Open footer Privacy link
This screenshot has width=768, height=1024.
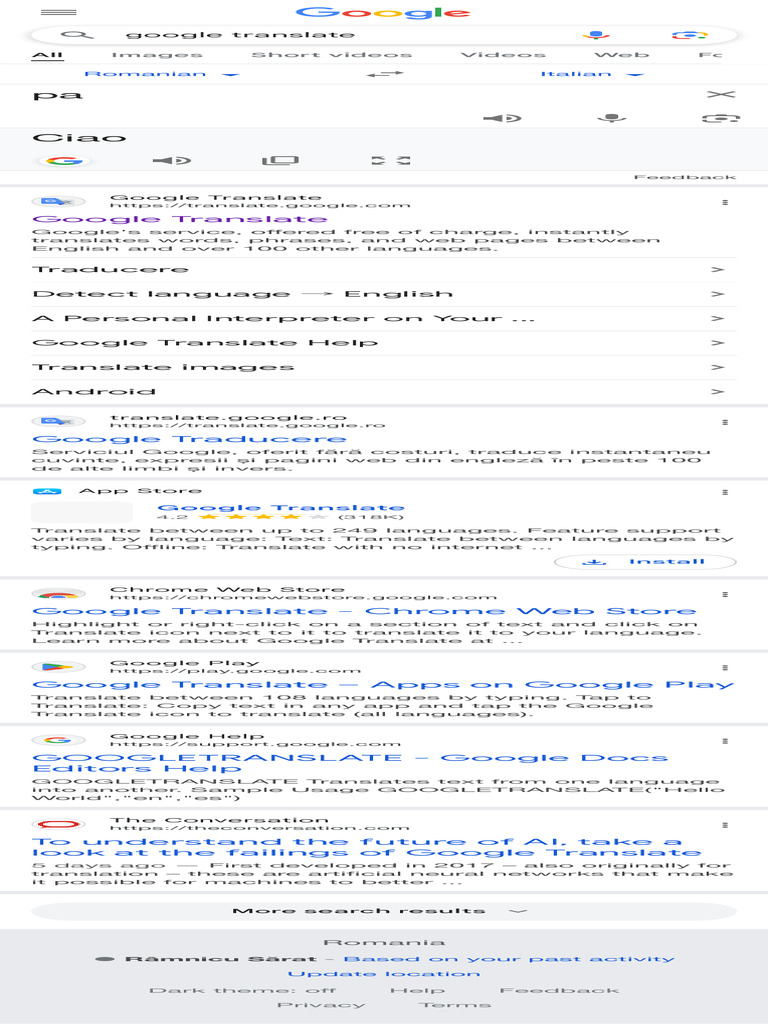tap(321, 1005)
